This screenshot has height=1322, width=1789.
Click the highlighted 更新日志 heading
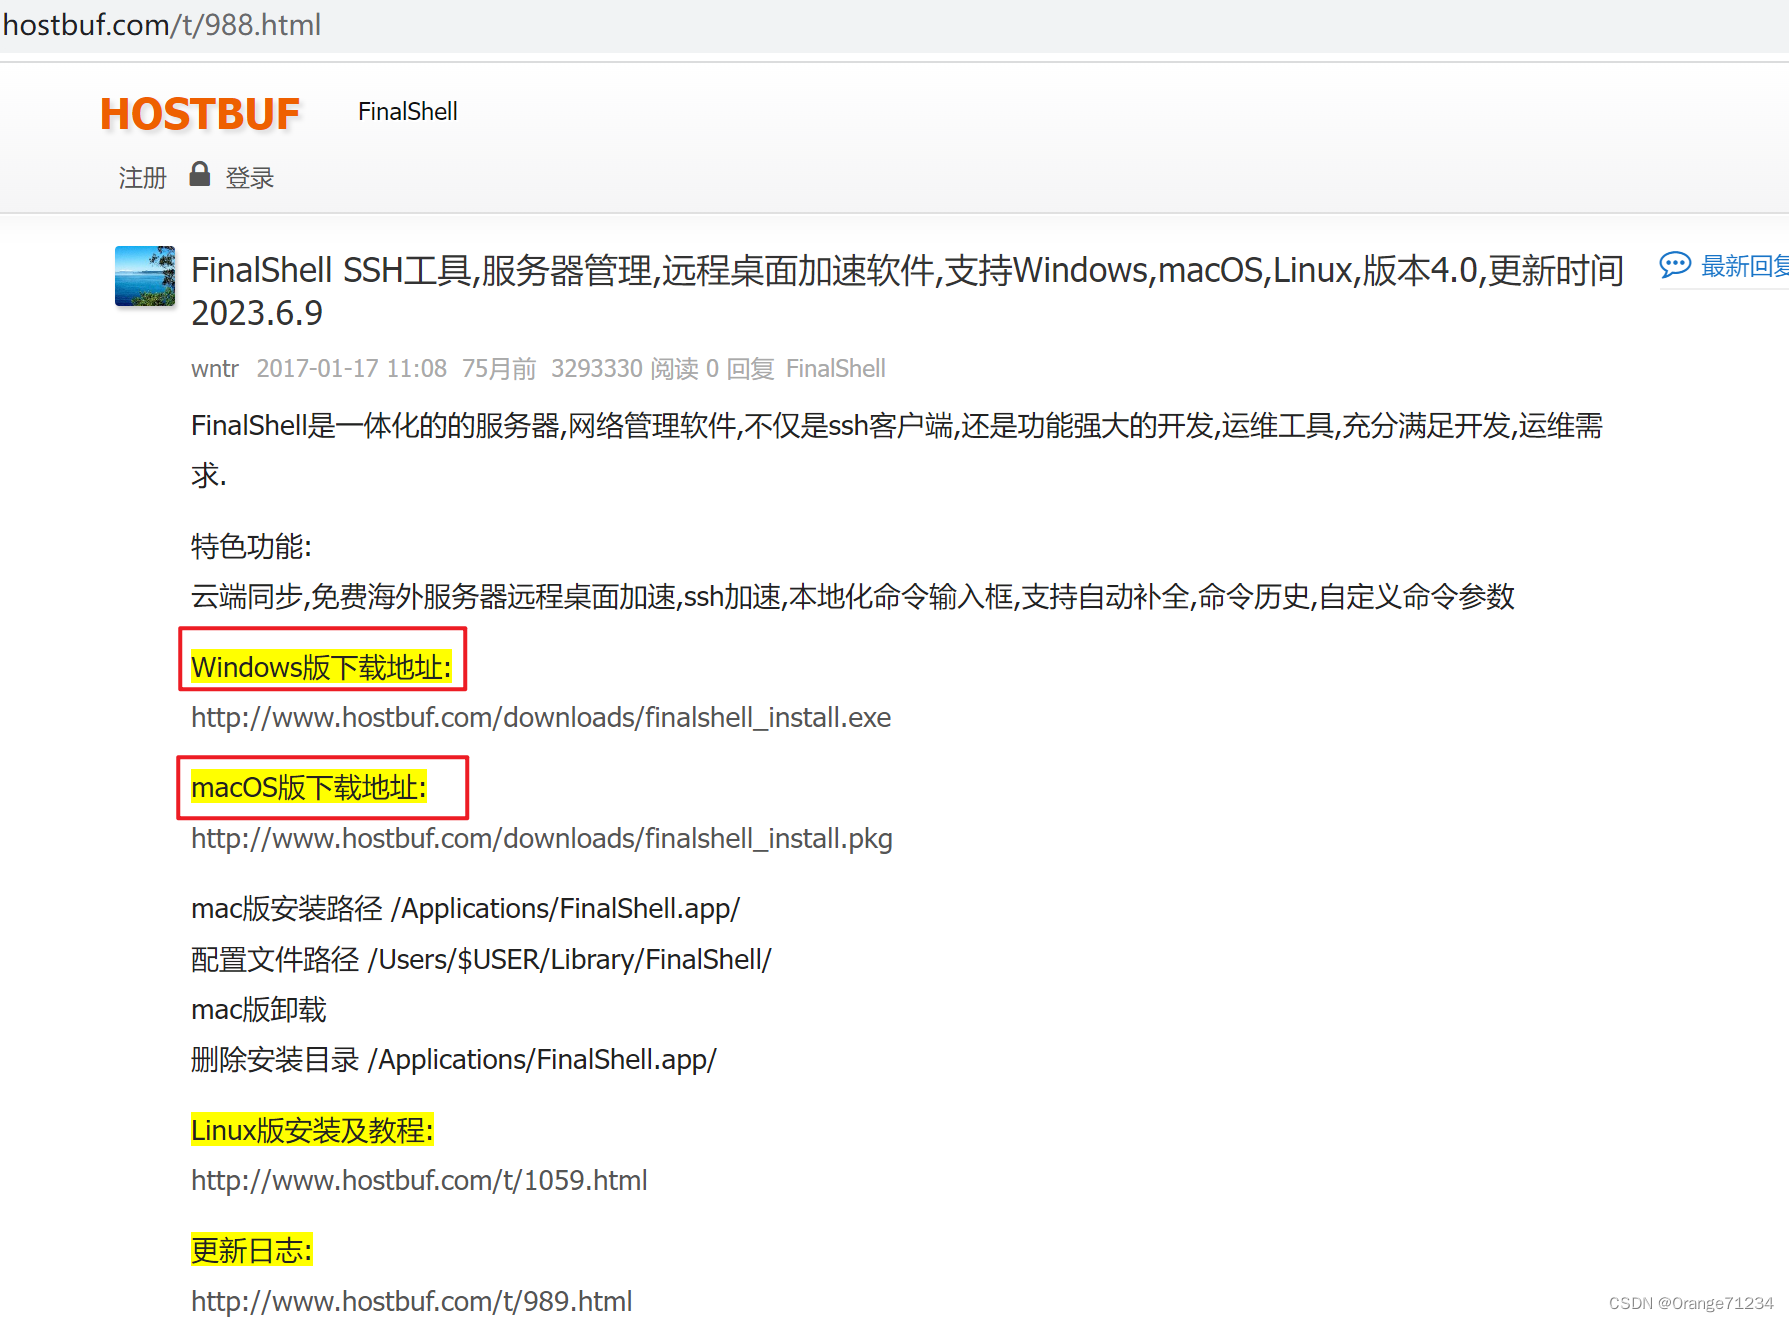pos(252,1251)
